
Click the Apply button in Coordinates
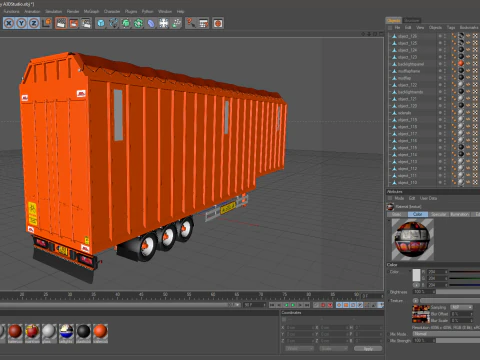368,349
